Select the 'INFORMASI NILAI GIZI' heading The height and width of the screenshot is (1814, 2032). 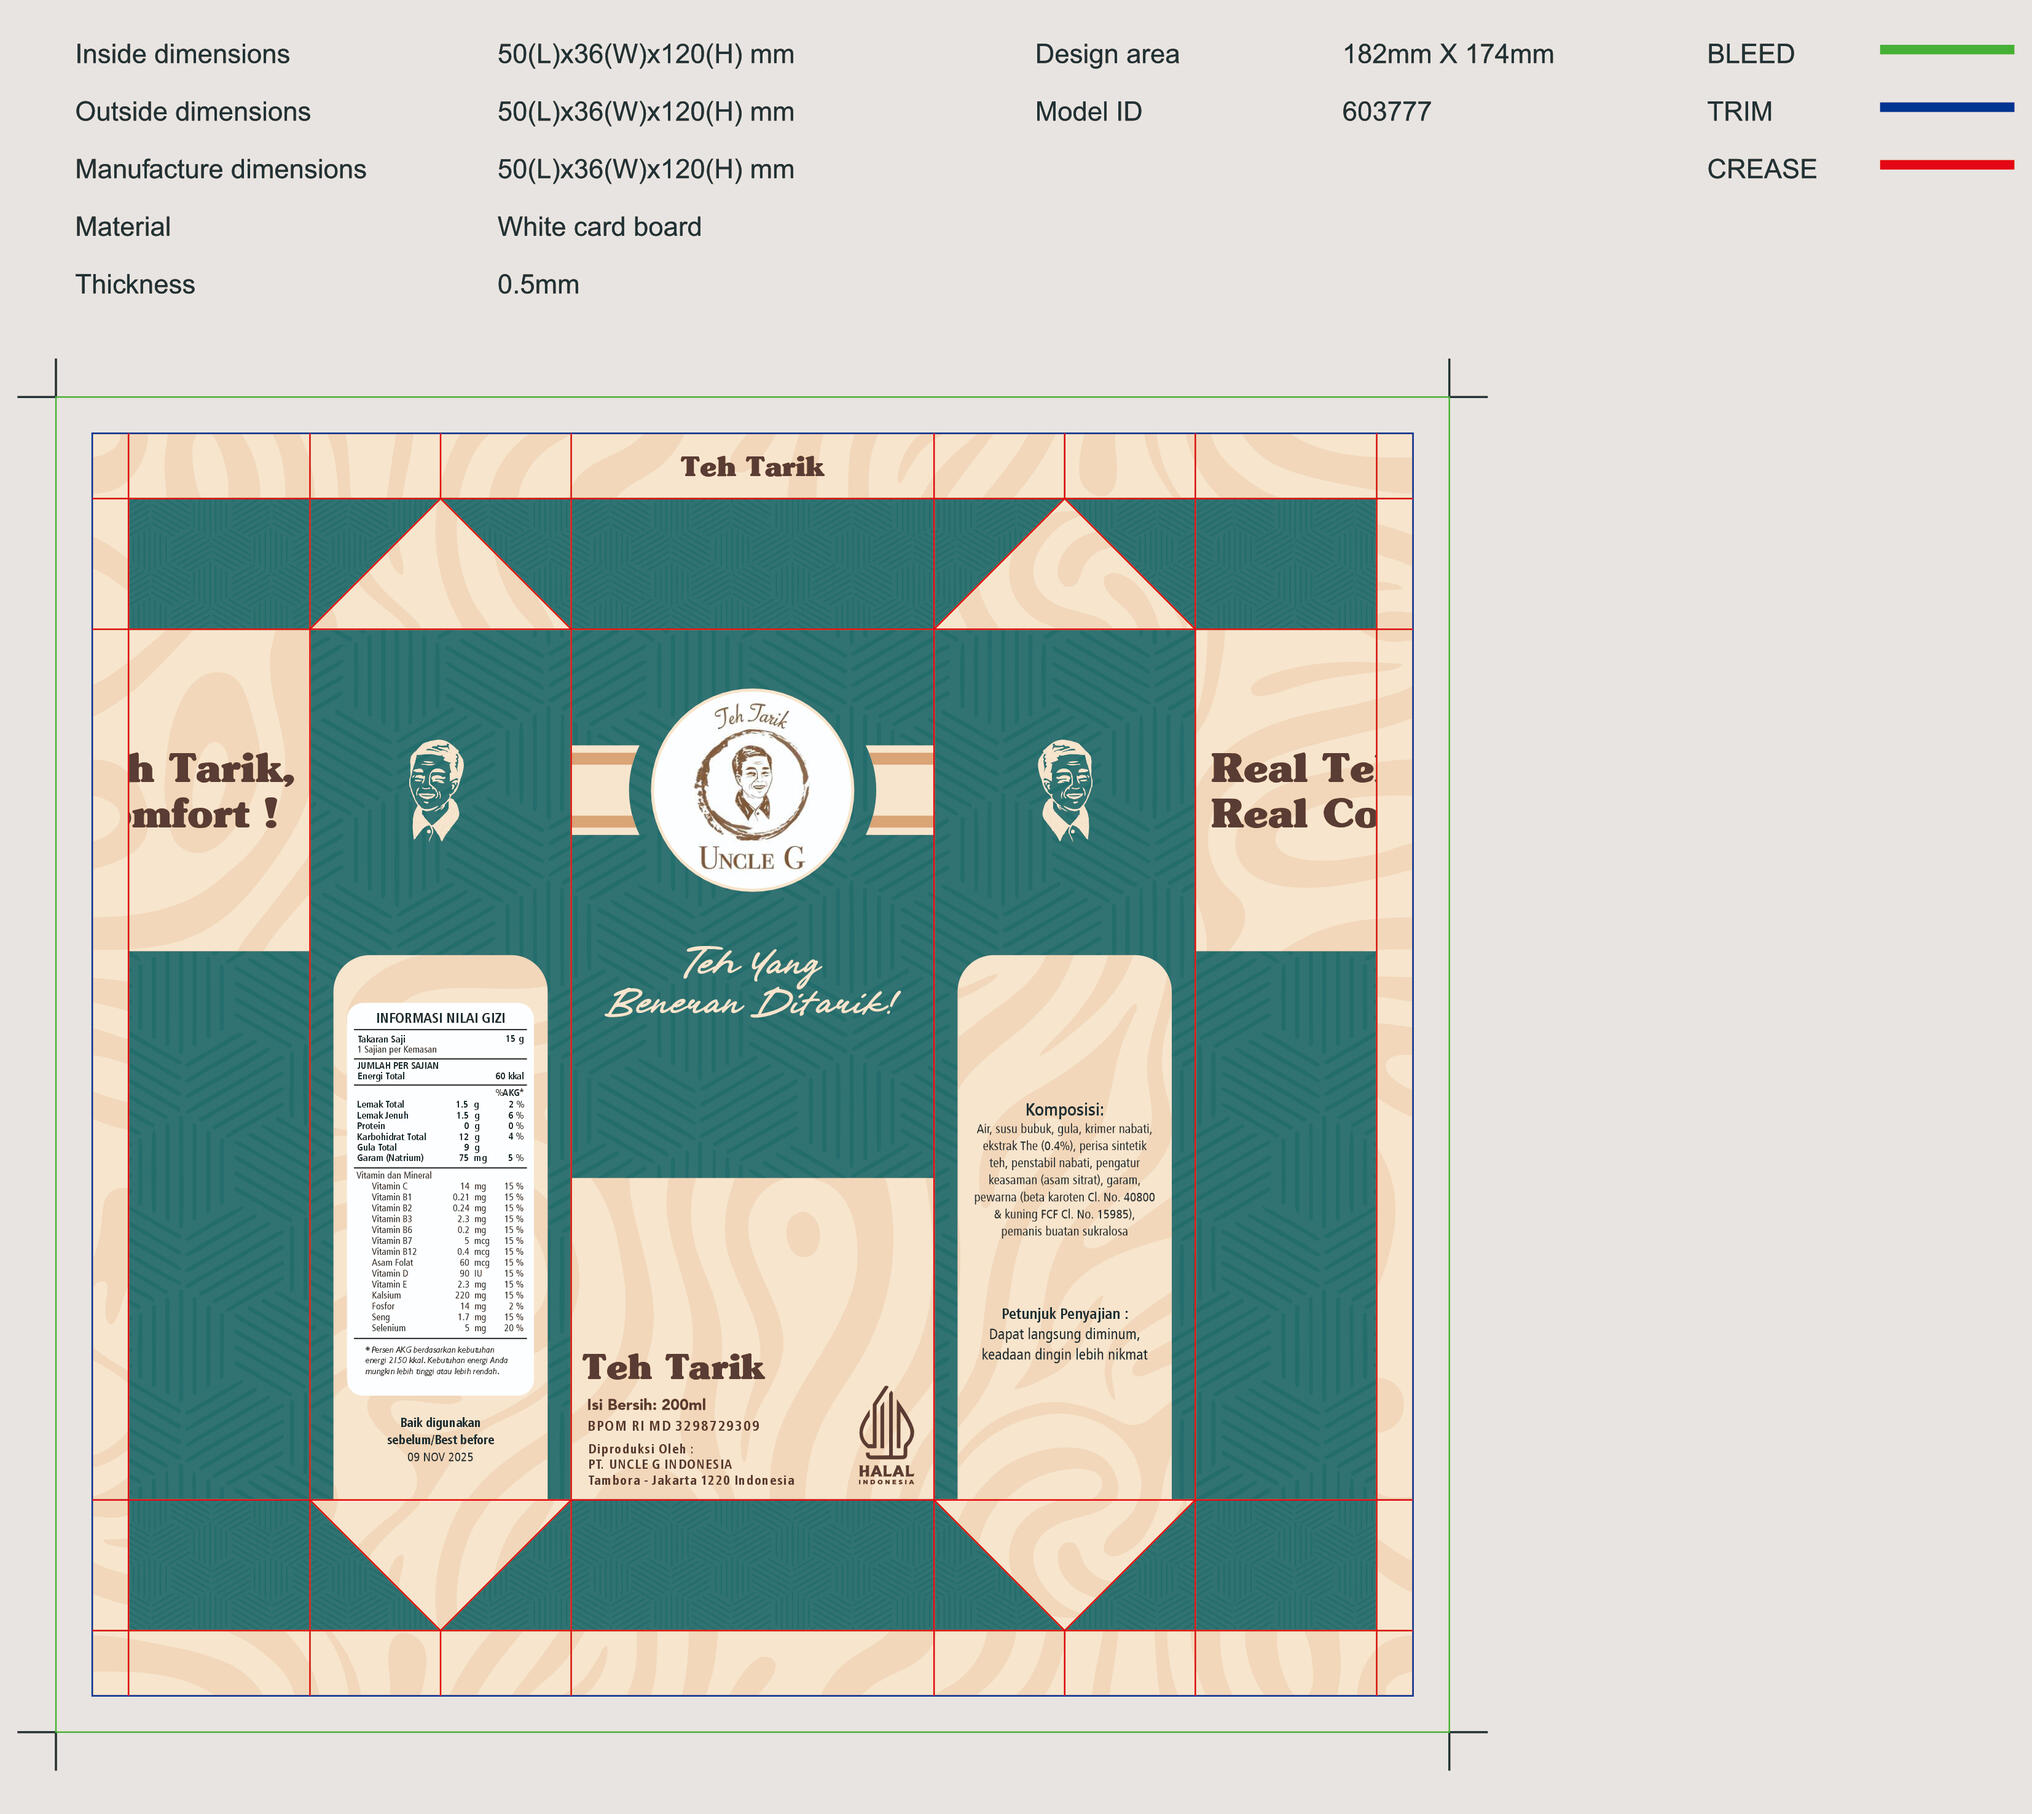coord(440,1018)
